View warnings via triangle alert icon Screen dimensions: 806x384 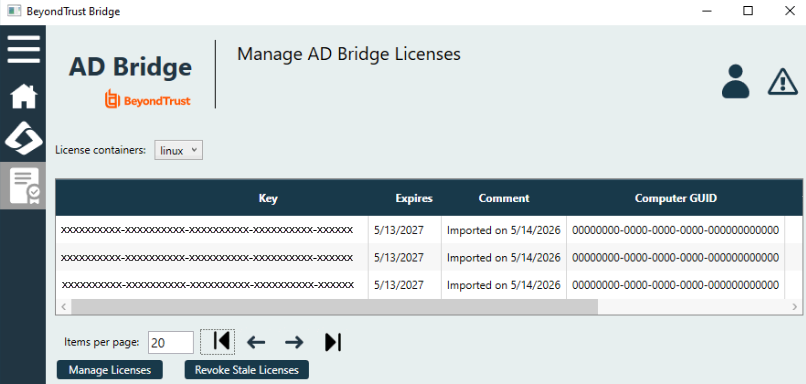pyautogui.click(x=782, y=82)
